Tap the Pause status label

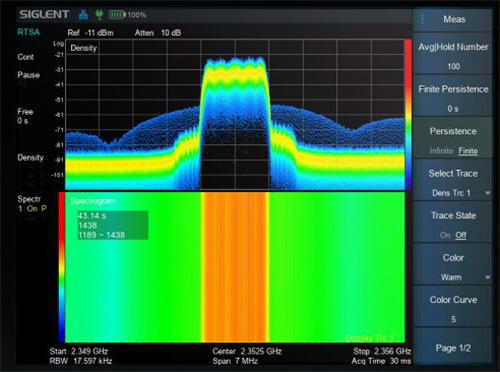tap(28, 75)
